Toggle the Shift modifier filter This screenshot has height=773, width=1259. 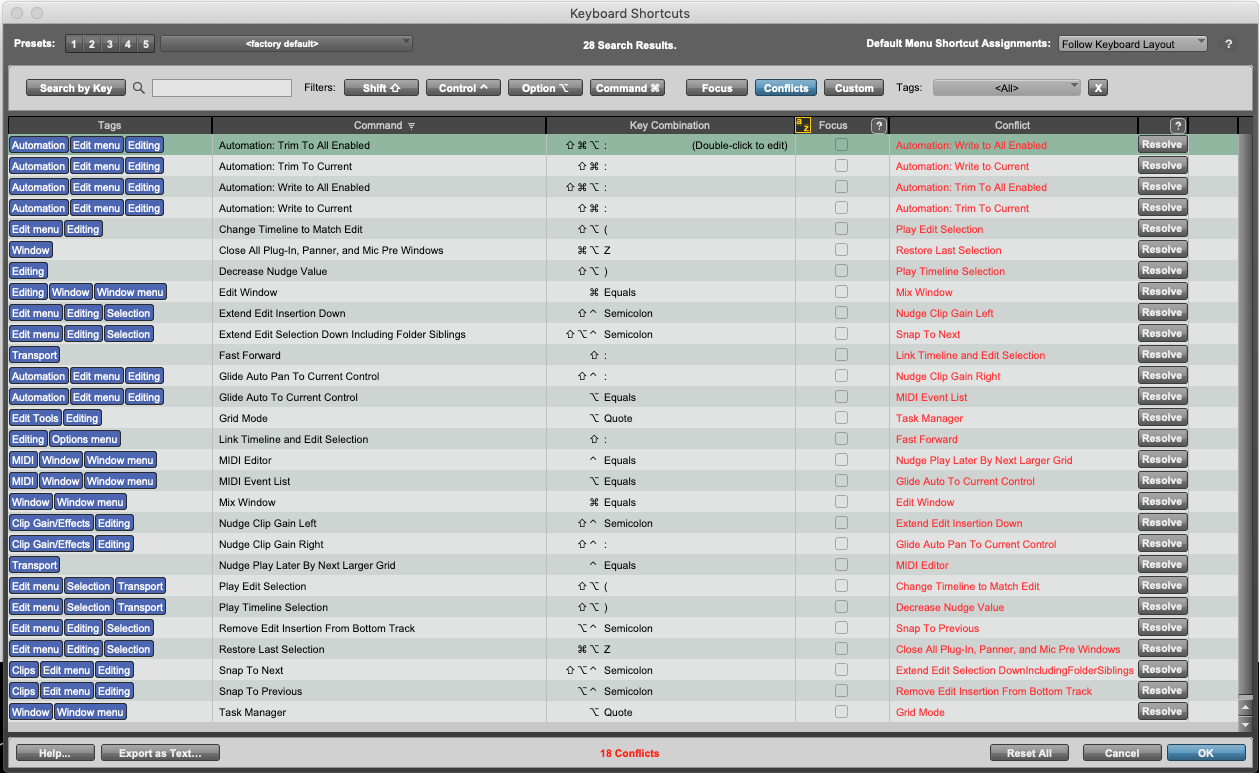tap(381, 88)
